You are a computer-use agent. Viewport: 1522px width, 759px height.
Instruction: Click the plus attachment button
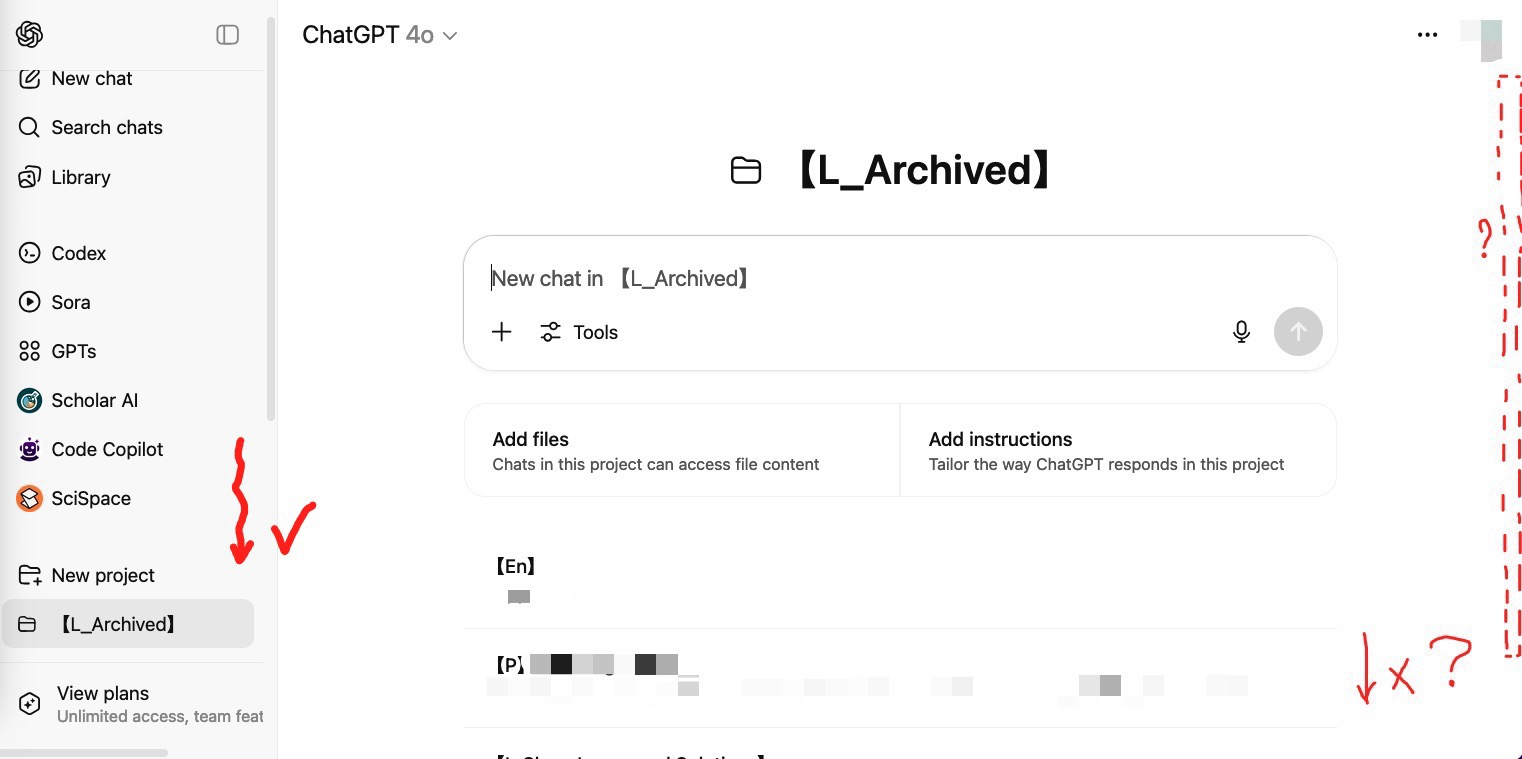coord(502,332)
